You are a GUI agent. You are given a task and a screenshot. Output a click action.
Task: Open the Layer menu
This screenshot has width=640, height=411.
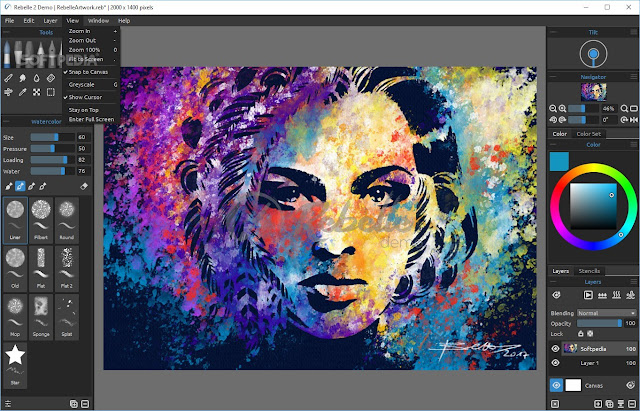(x=50, y=19)
